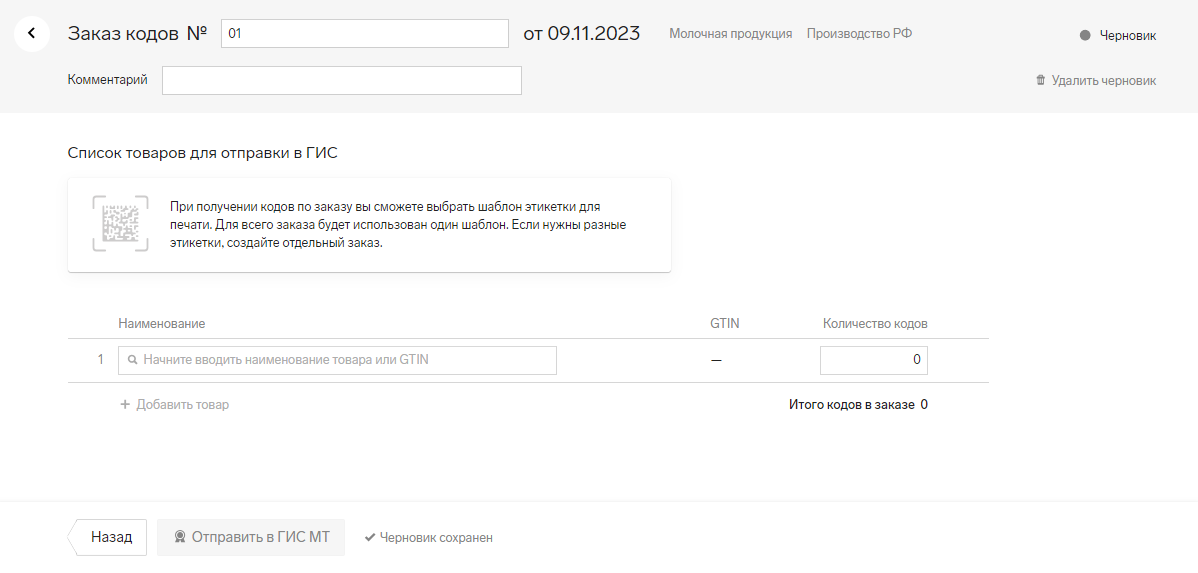The image size is (1198, 573).
Task: Select the Количество кодов quantity input
Action: tap(873, 360)
